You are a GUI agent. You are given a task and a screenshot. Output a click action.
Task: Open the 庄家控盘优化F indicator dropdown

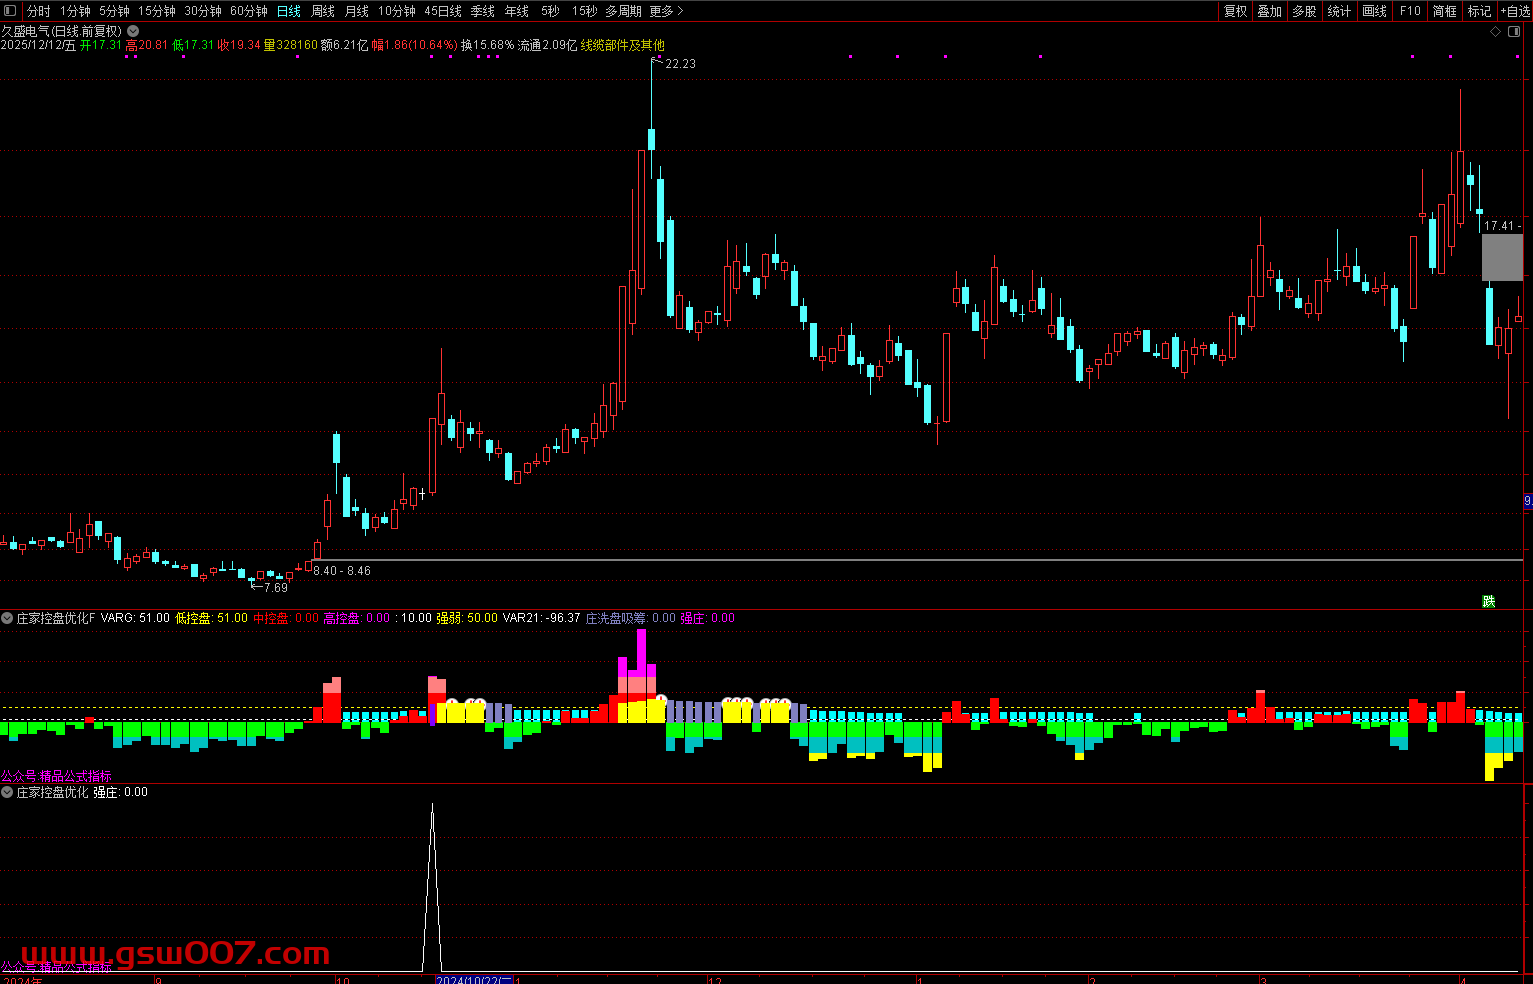(x=8, y=618)
